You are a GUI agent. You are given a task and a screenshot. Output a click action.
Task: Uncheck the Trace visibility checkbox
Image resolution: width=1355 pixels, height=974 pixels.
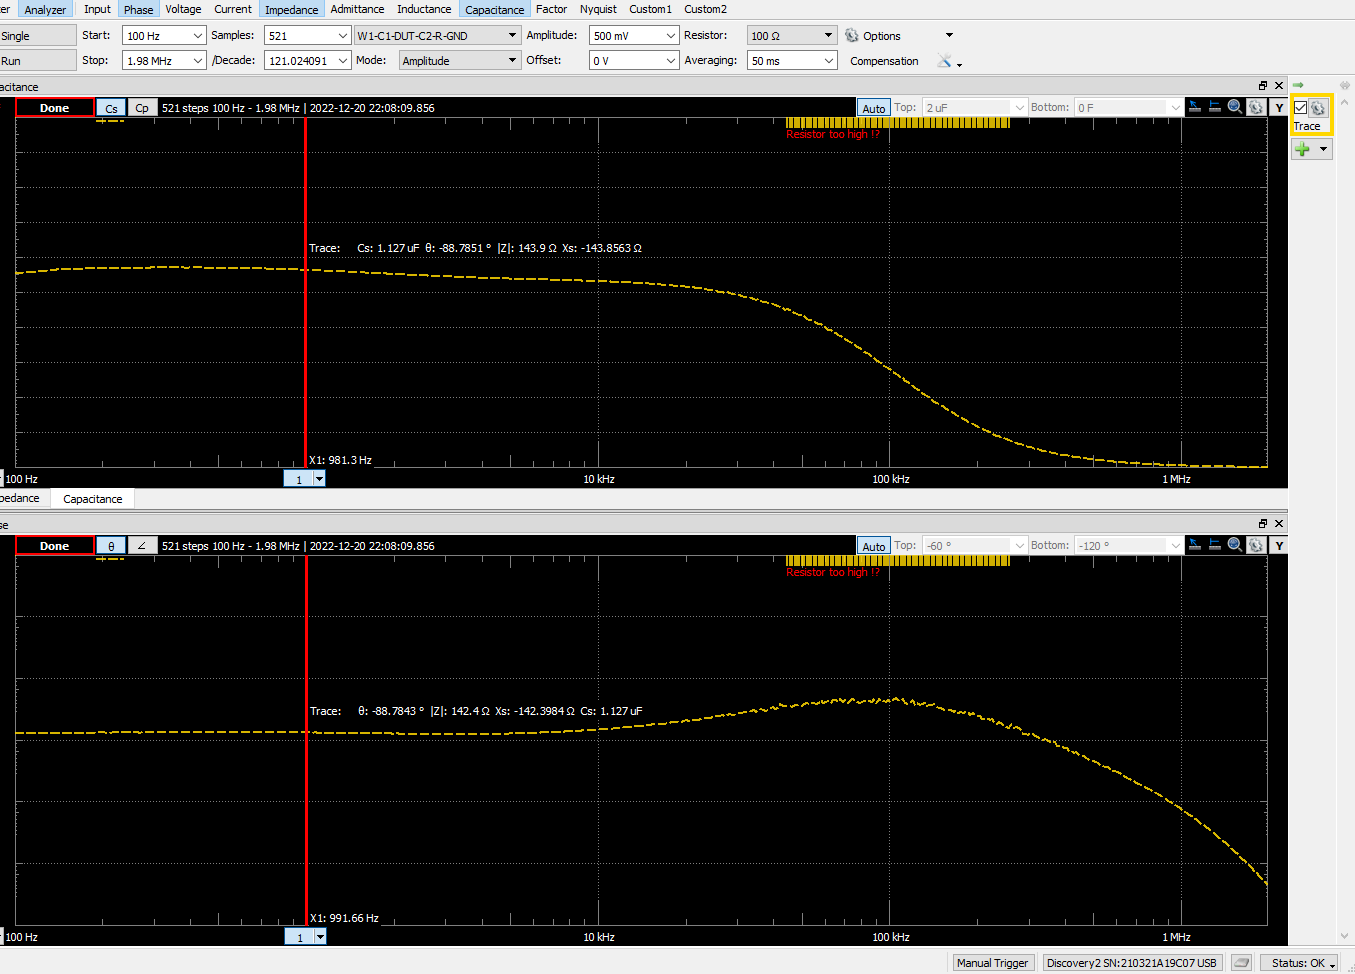(x=1300, y=108)
